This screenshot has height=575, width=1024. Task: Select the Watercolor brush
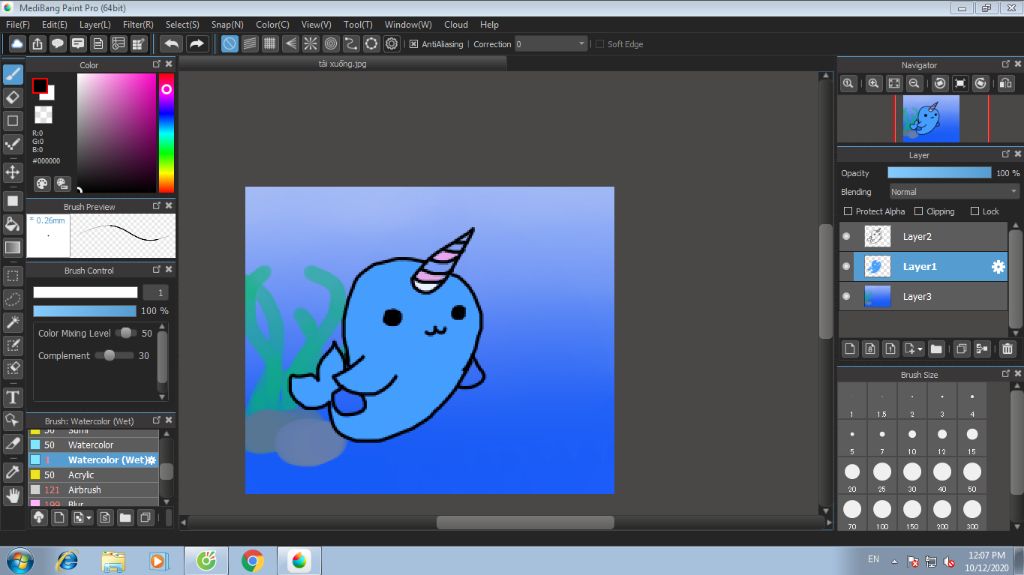pyautogui.click(x=93, y=445)
